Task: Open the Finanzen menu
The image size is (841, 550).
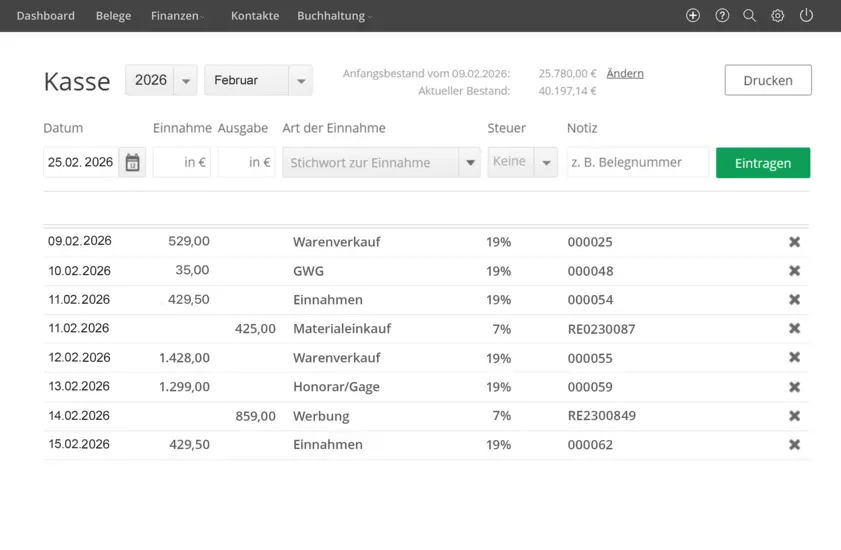Action: [x=177, y=16]
